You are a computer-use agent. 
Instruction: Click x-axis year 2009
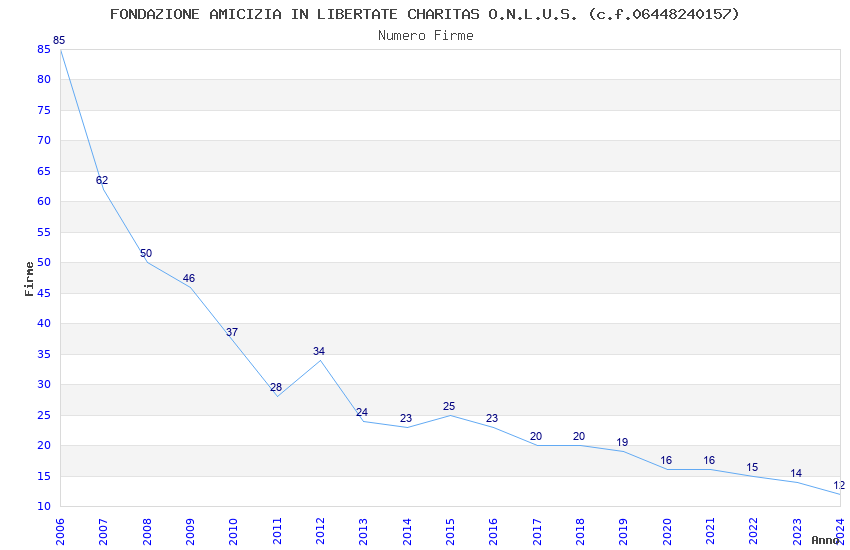(190, 531)
